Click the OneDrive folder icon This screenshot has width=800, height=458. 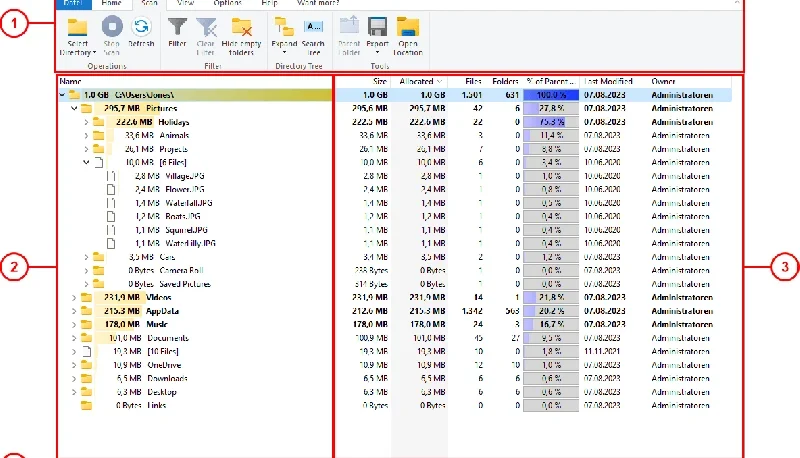[86, 365]
